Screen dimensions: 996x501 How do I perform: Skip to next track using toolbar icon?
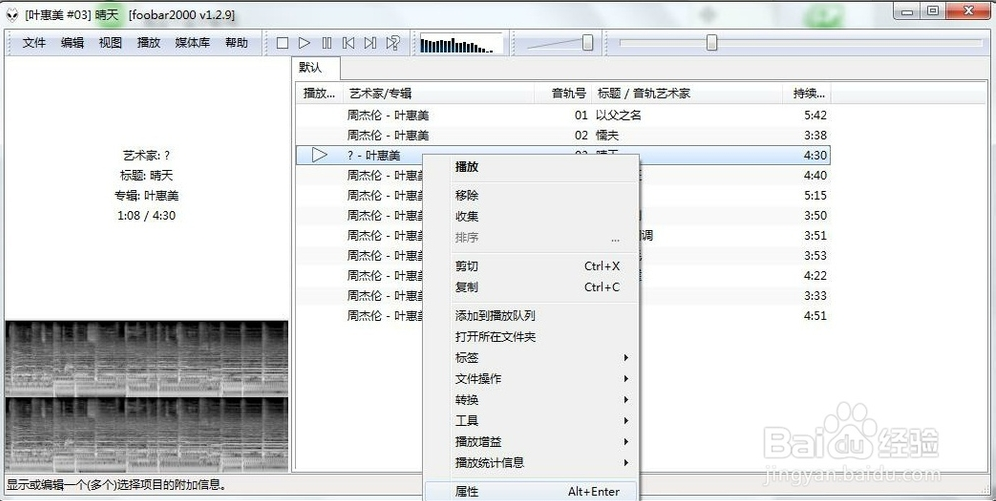[x=370, y=43]
